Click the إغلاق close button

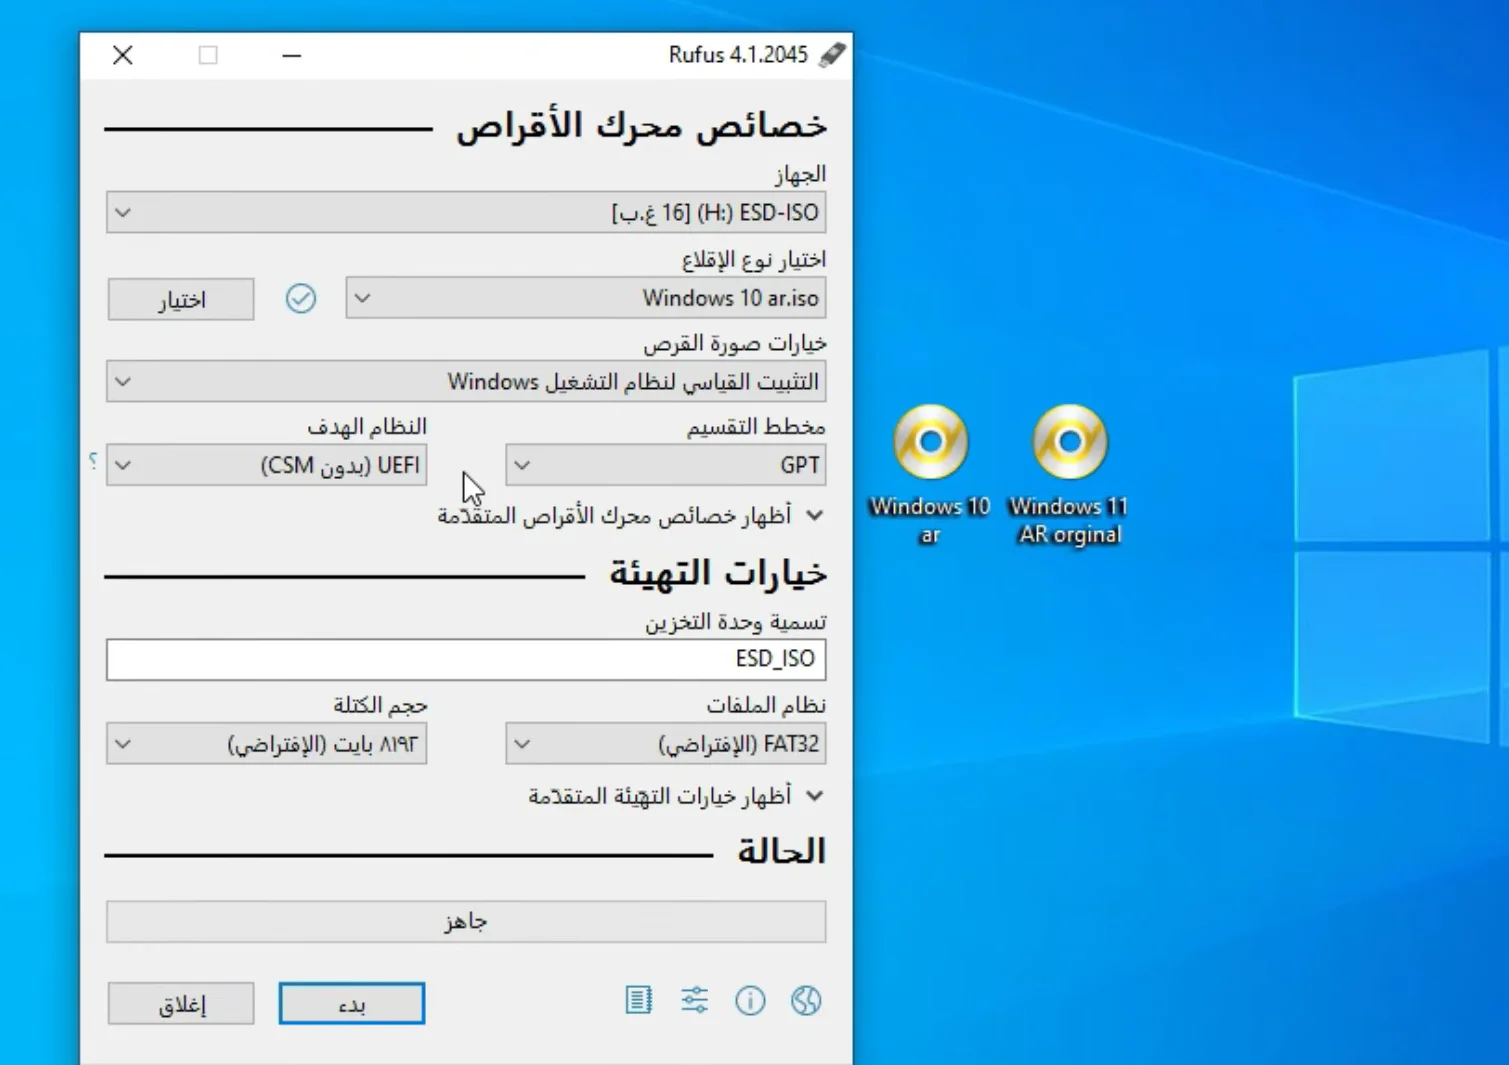(181, 1003)
